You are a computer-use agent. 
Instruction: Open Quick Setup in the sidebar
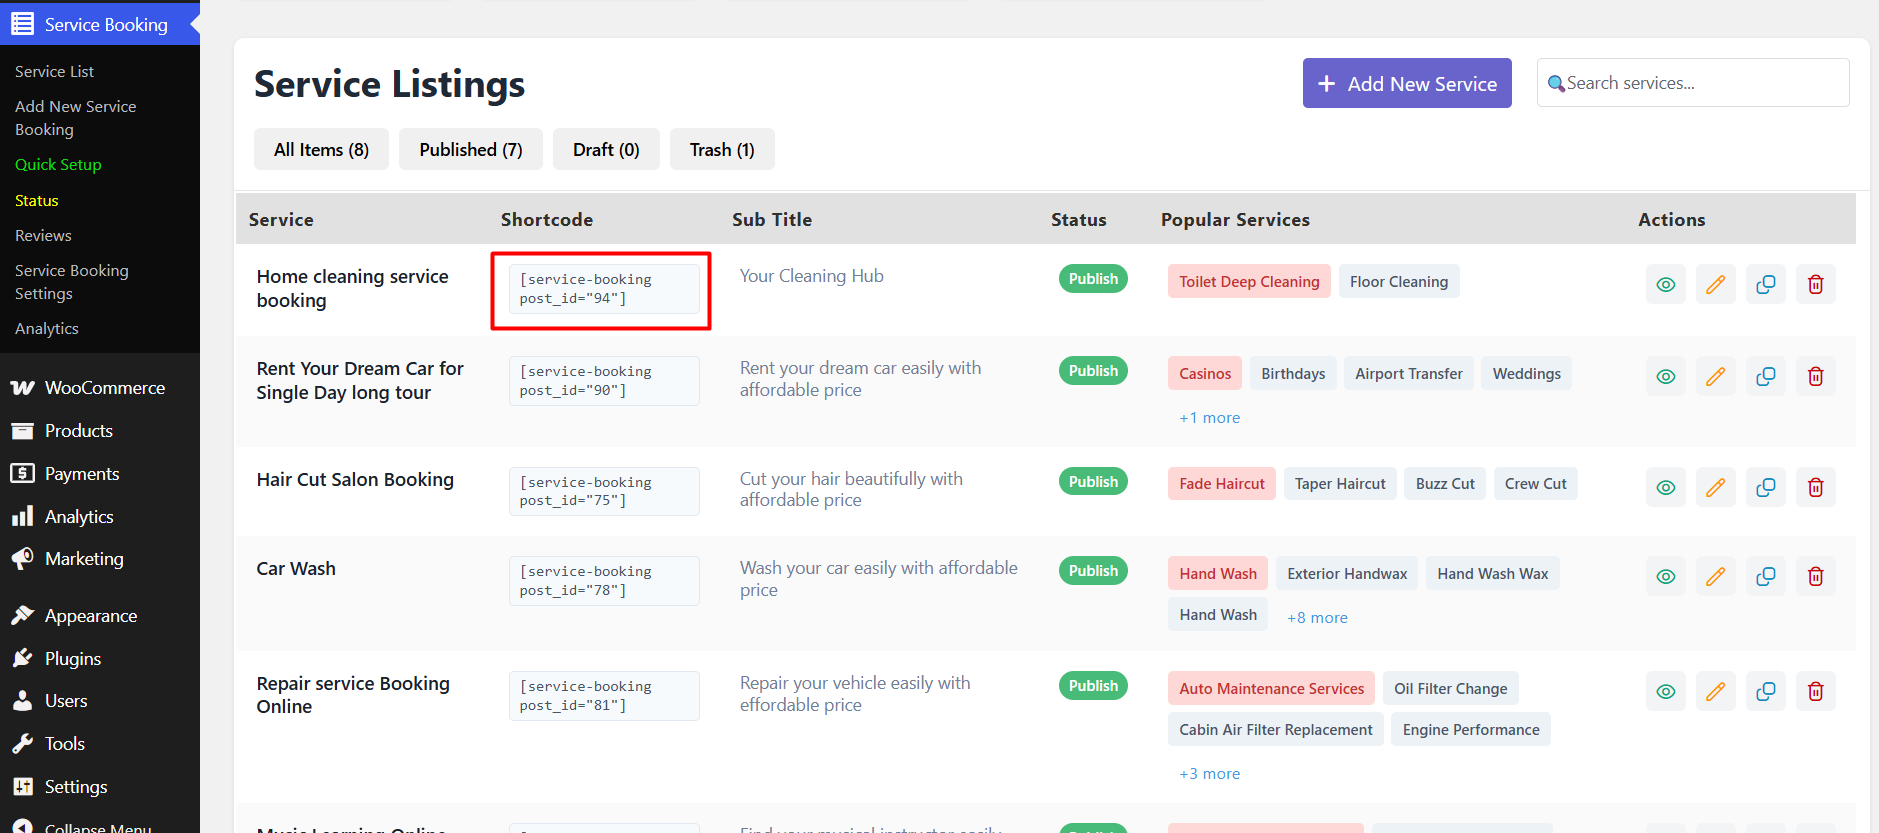[x=58, y=165]
